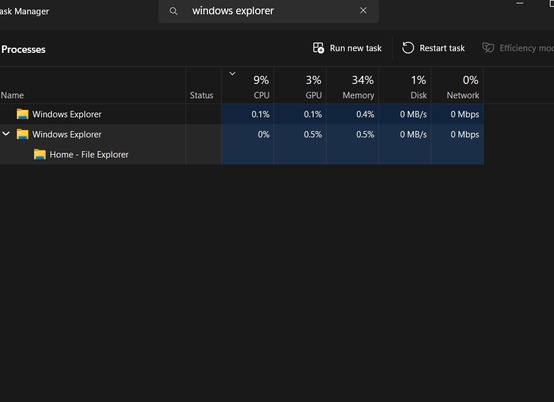Screen dimensions: 554x402
Task: Click the 0.5% Memory value
Action: click(x=365, y=135)
